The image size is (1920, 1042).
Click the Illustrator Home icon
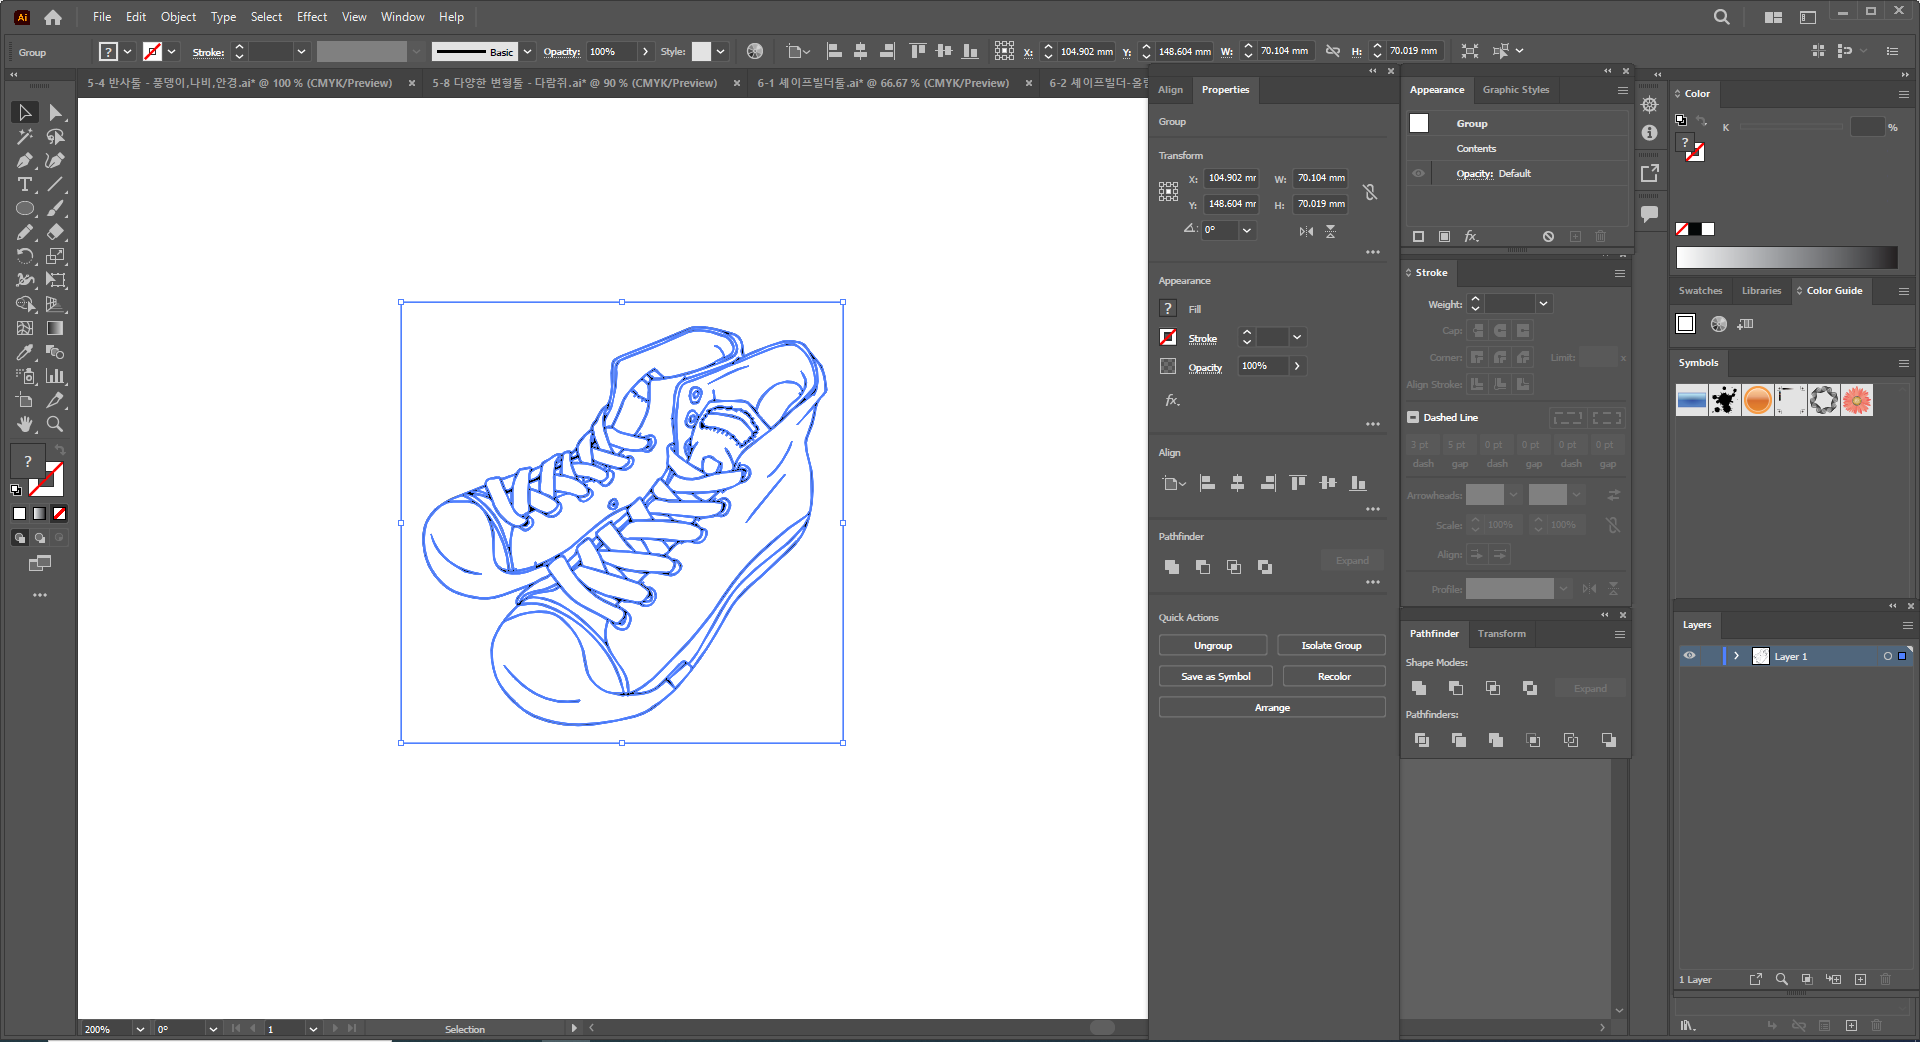pos(53,17)
